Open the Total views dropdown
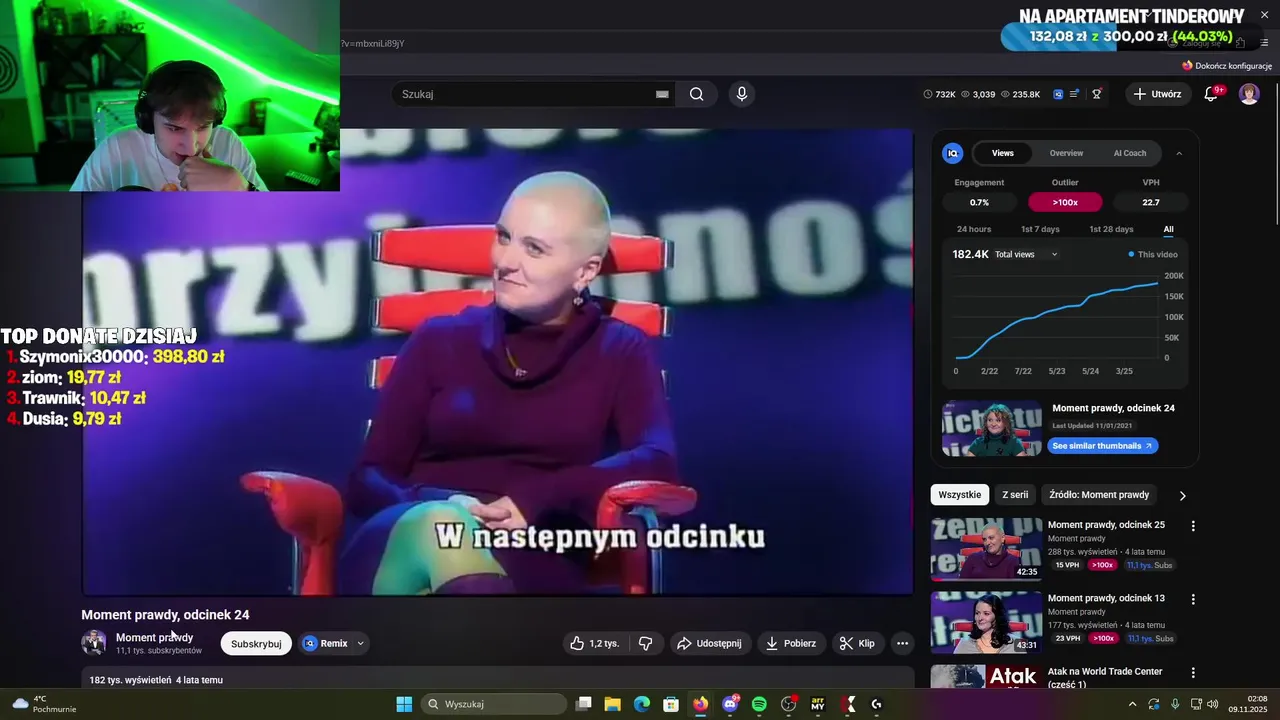 (1026, 254)
